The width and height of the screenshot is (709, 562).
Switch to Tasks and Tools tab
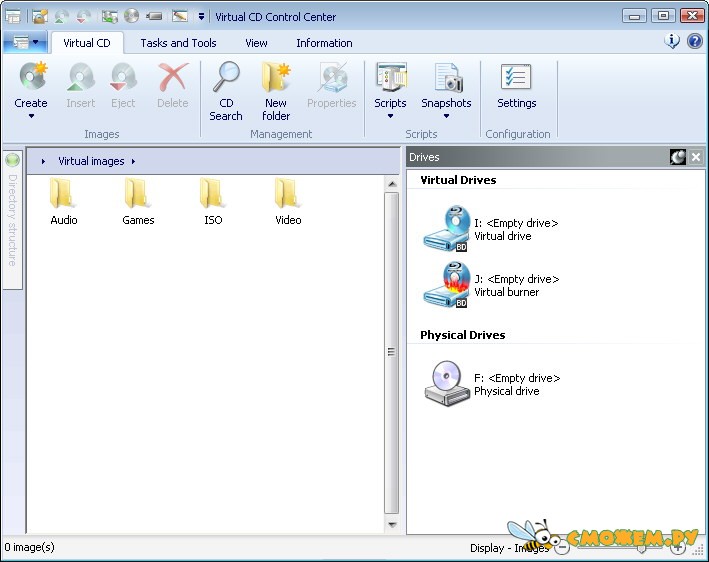coord(178,43)
